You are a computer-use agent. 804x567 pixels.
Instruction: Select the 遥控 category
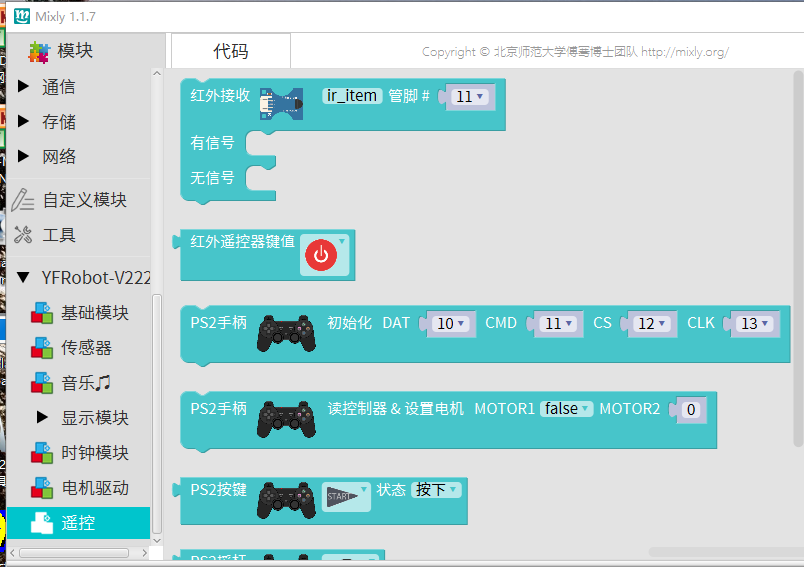[x=78, y=522]
